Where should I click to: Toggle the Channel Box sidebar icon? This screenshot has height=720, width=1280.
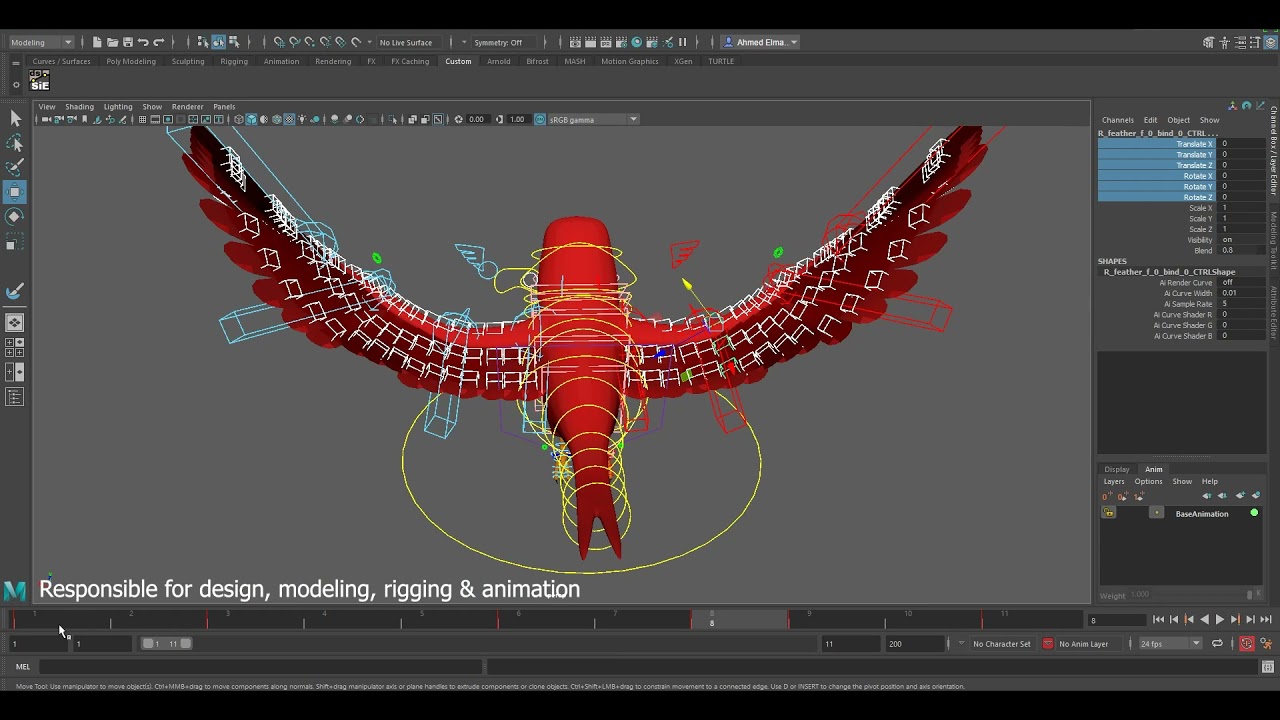point(1272,42)
